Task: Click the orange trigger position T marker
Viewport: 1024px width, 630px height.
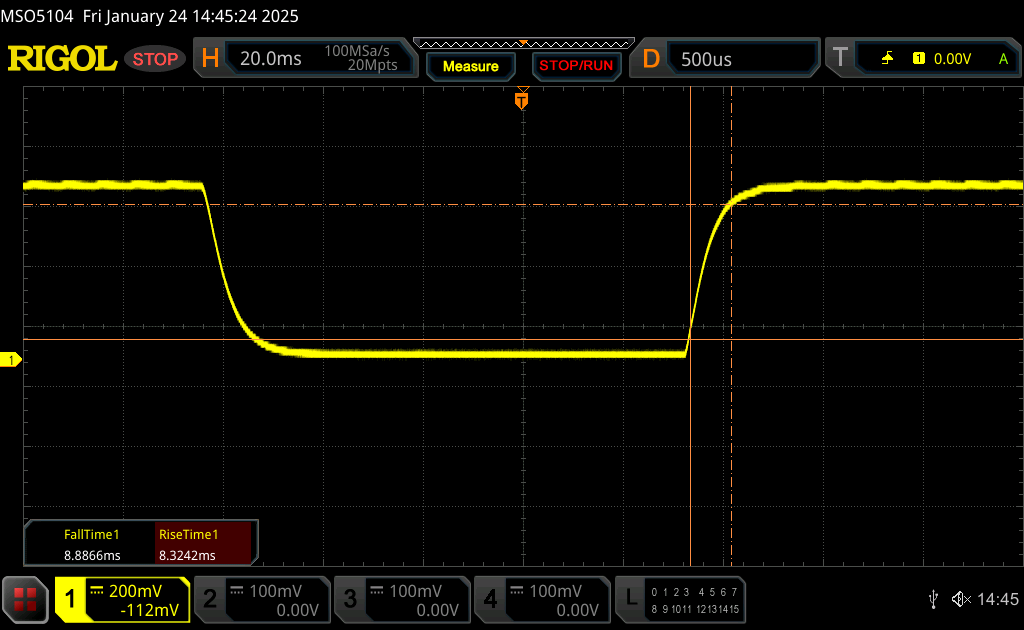Action: pos(521,100)
